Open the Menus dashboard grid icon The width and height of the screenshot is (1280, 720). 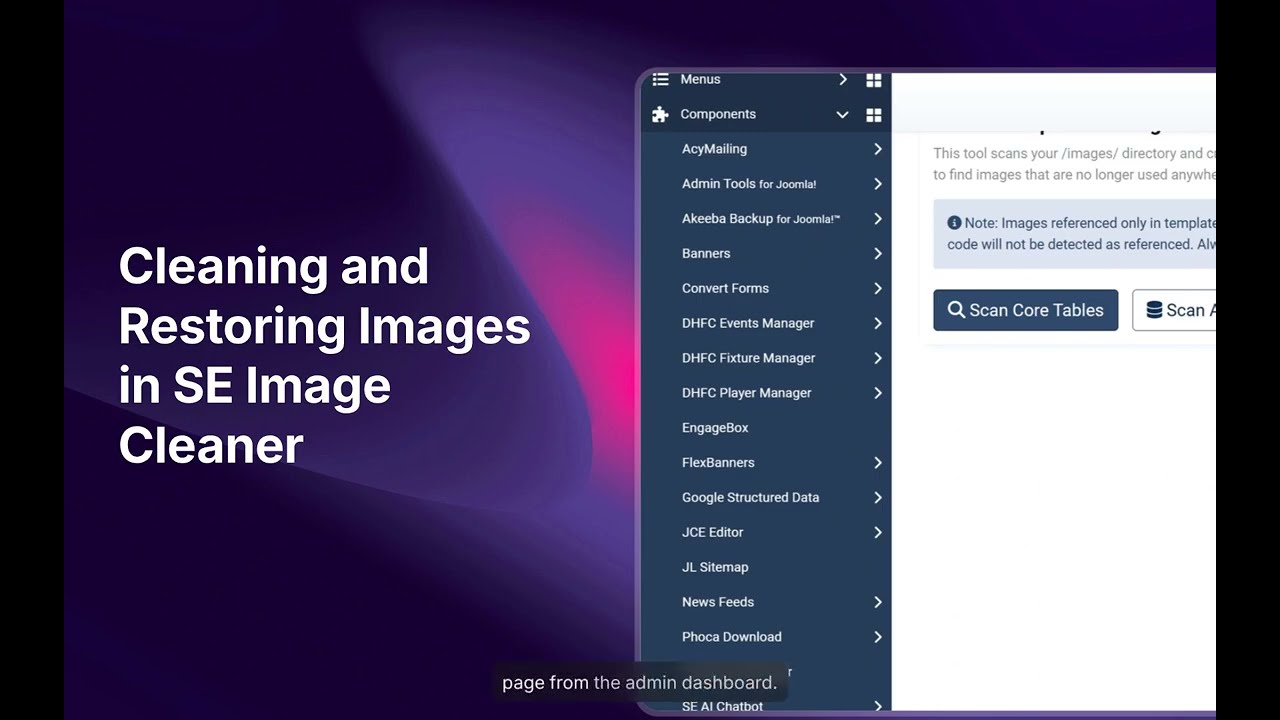(874, 80)
